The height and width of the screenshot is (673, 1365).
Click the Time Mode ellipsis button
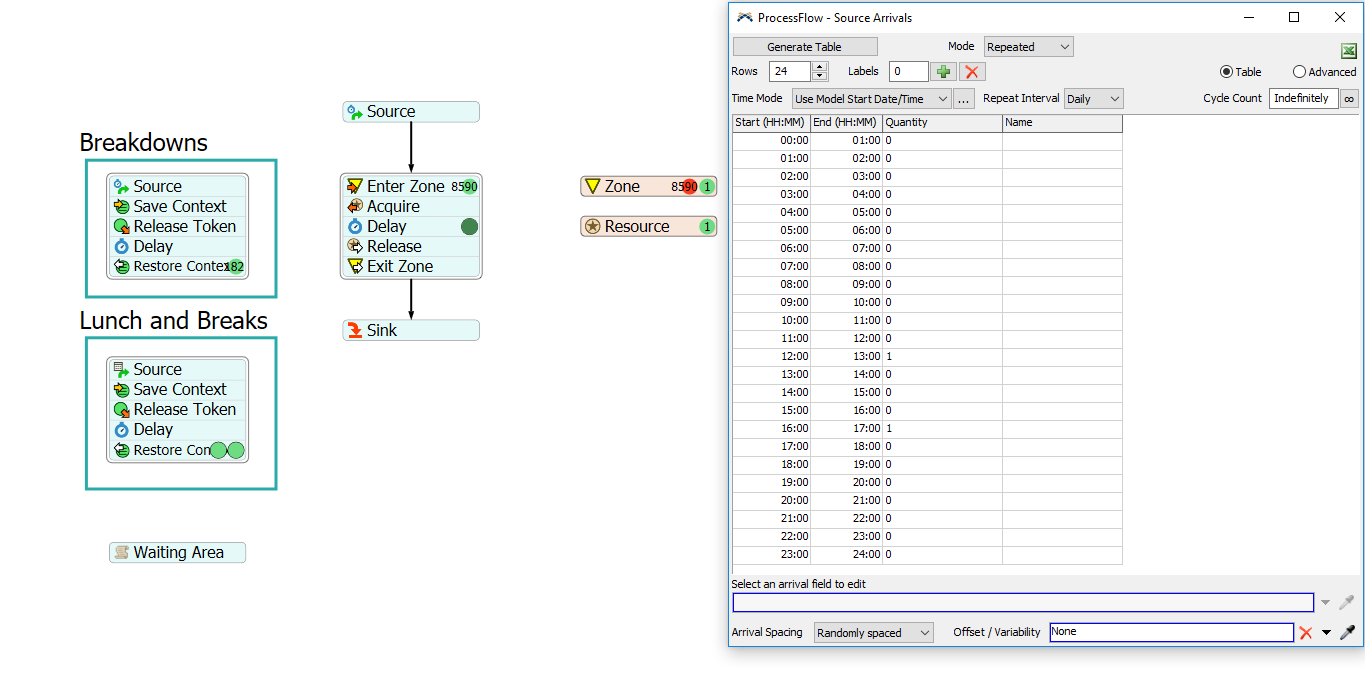pos(963,99)
